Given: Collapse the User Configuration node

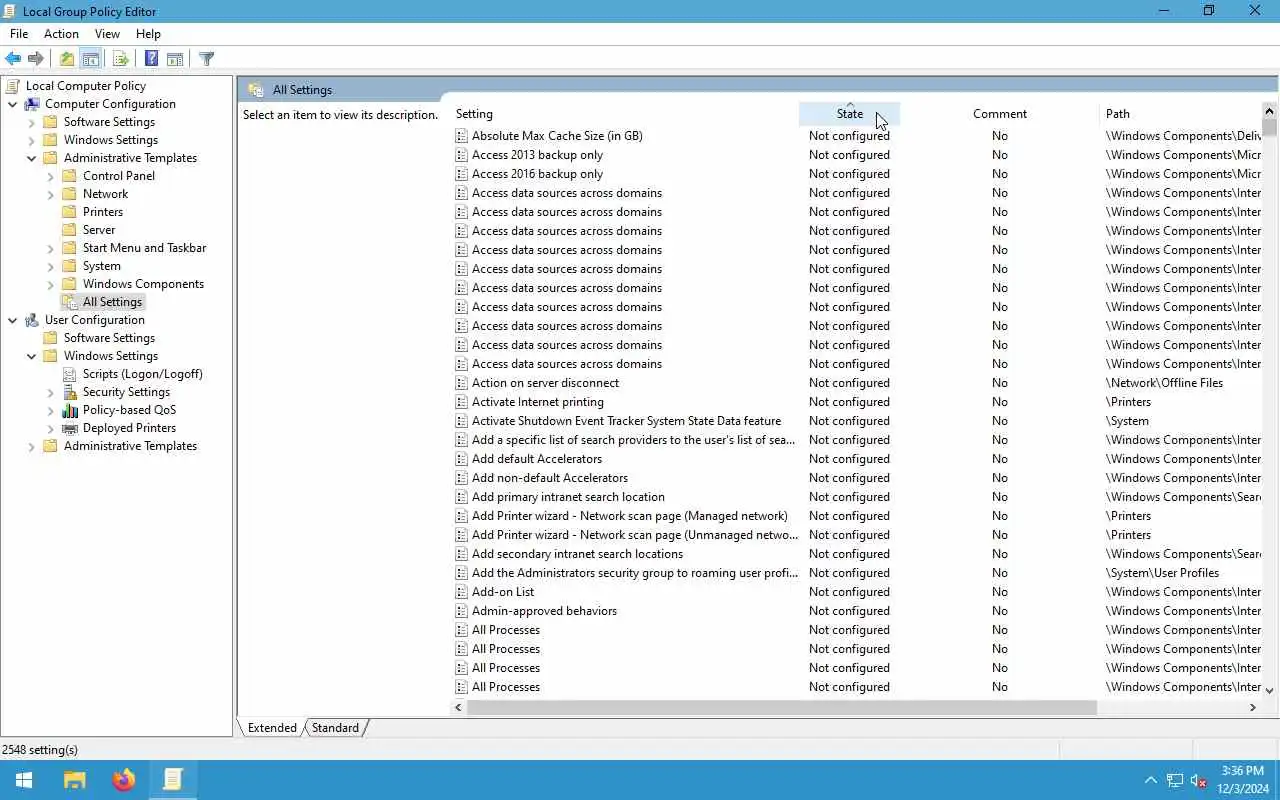Looking at the screenshot, I should click(12, 320).
